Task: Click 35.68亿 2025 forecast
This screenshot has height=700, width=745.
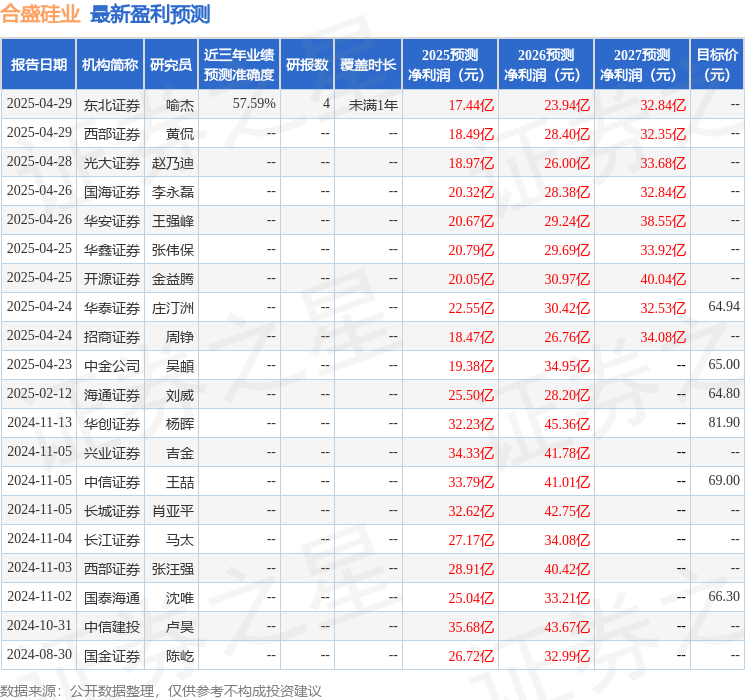Action: coord(471,627)
